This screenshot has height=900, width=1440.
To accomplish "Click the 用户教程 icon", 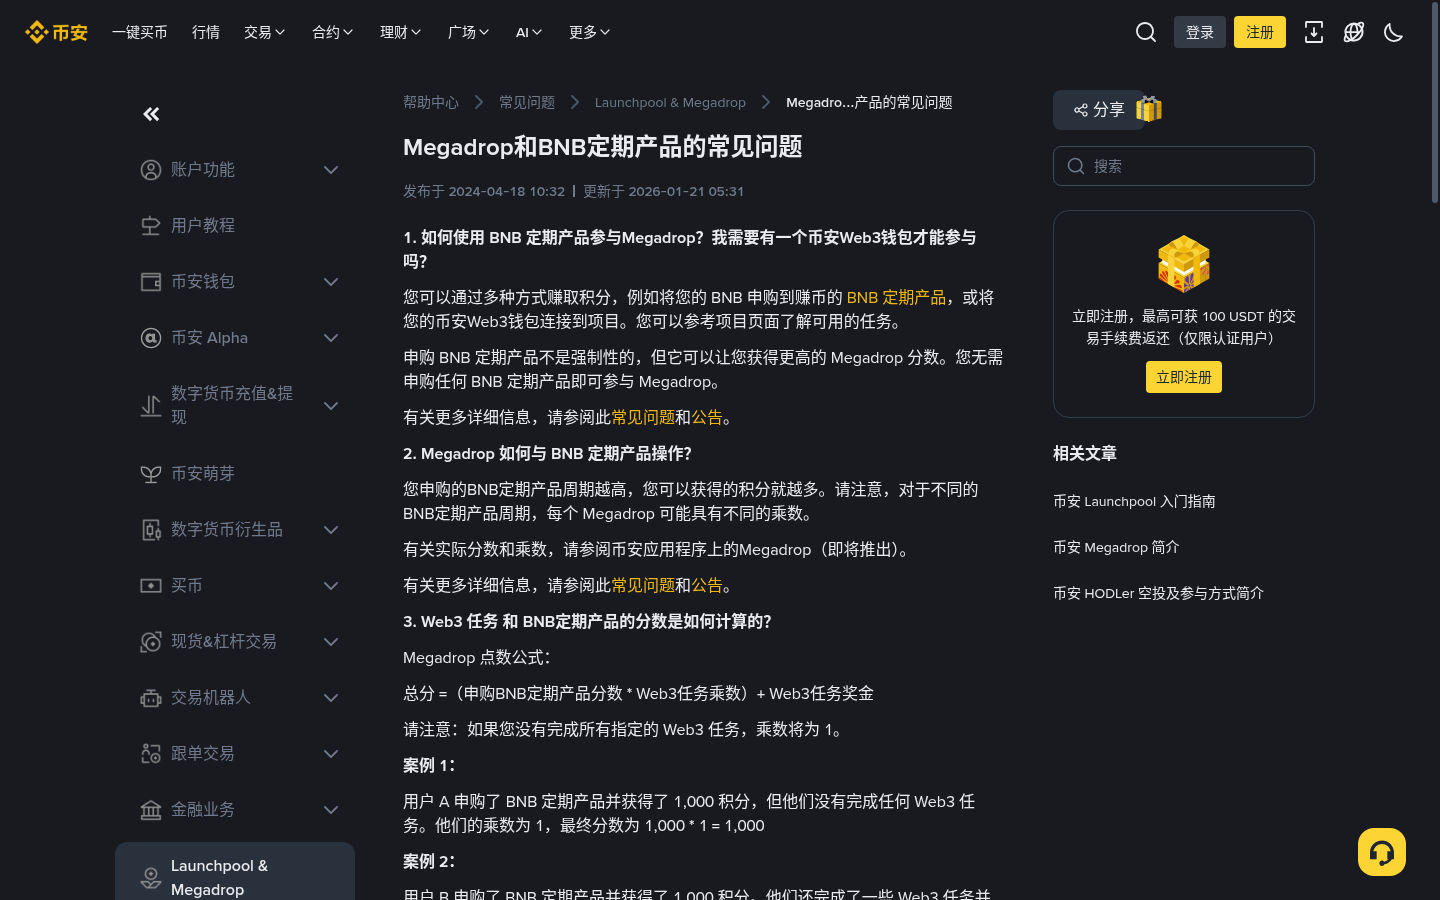I will tap(151, 226).
